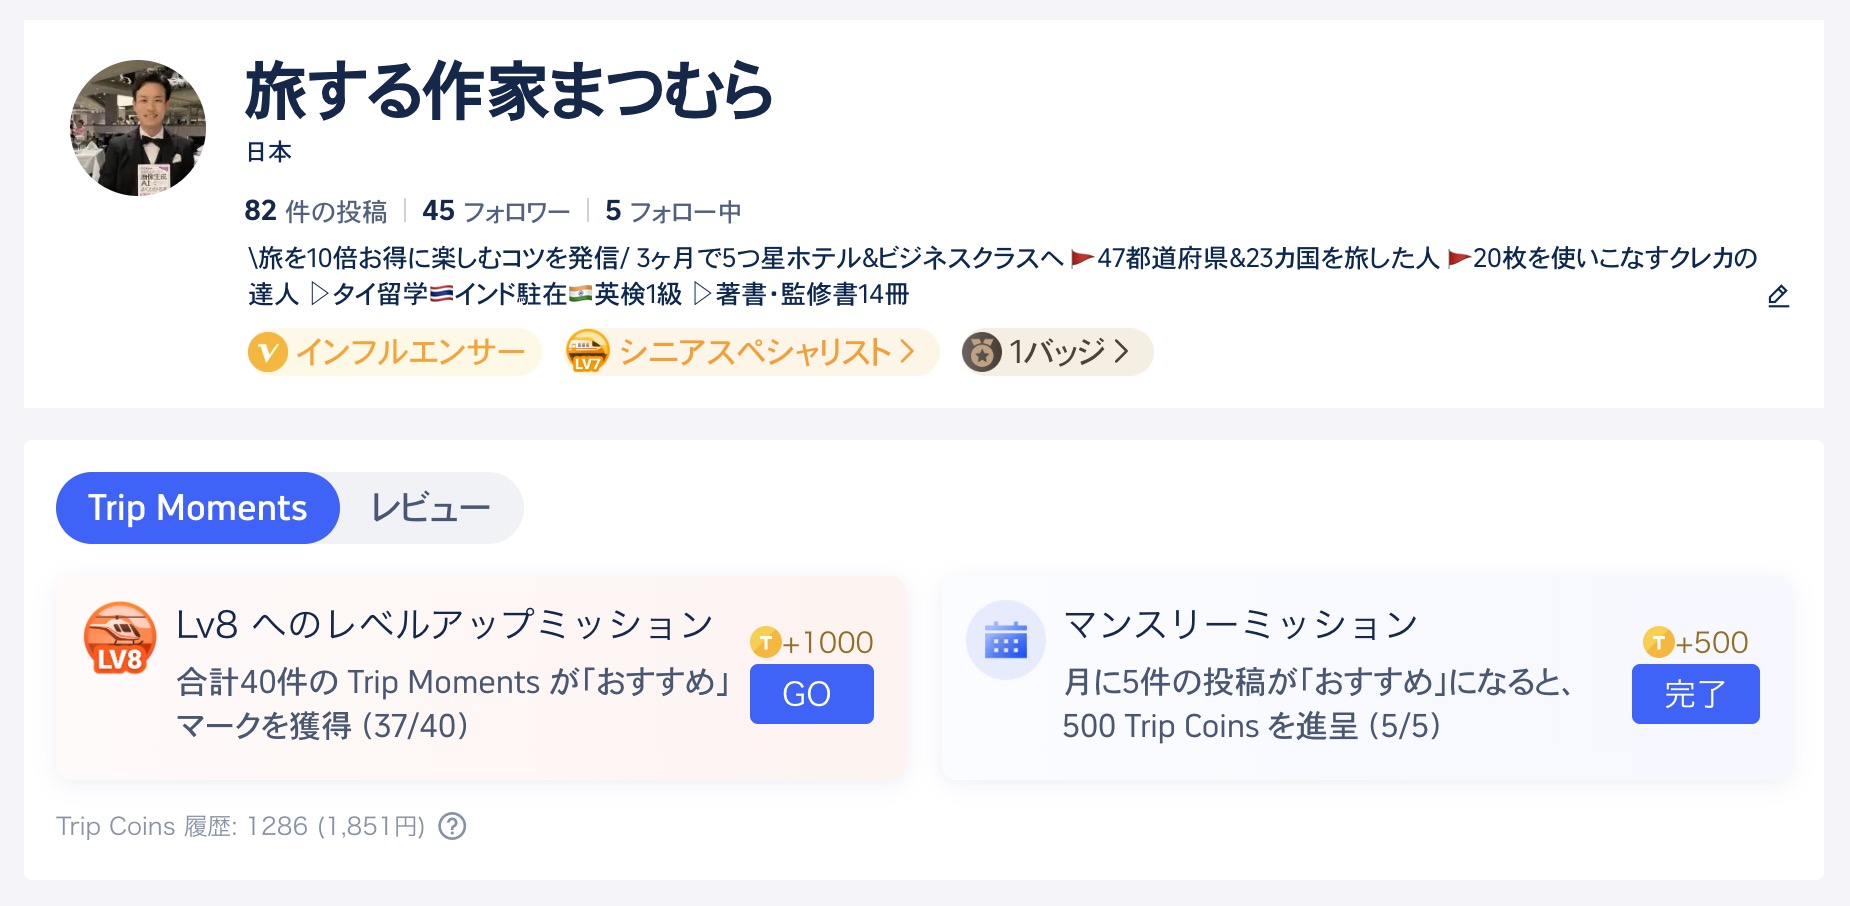This screenshot has height=906, width=1850.
Task: Click the gold V influencer icon
Action: pyautogui.click(x=268, y=352)
